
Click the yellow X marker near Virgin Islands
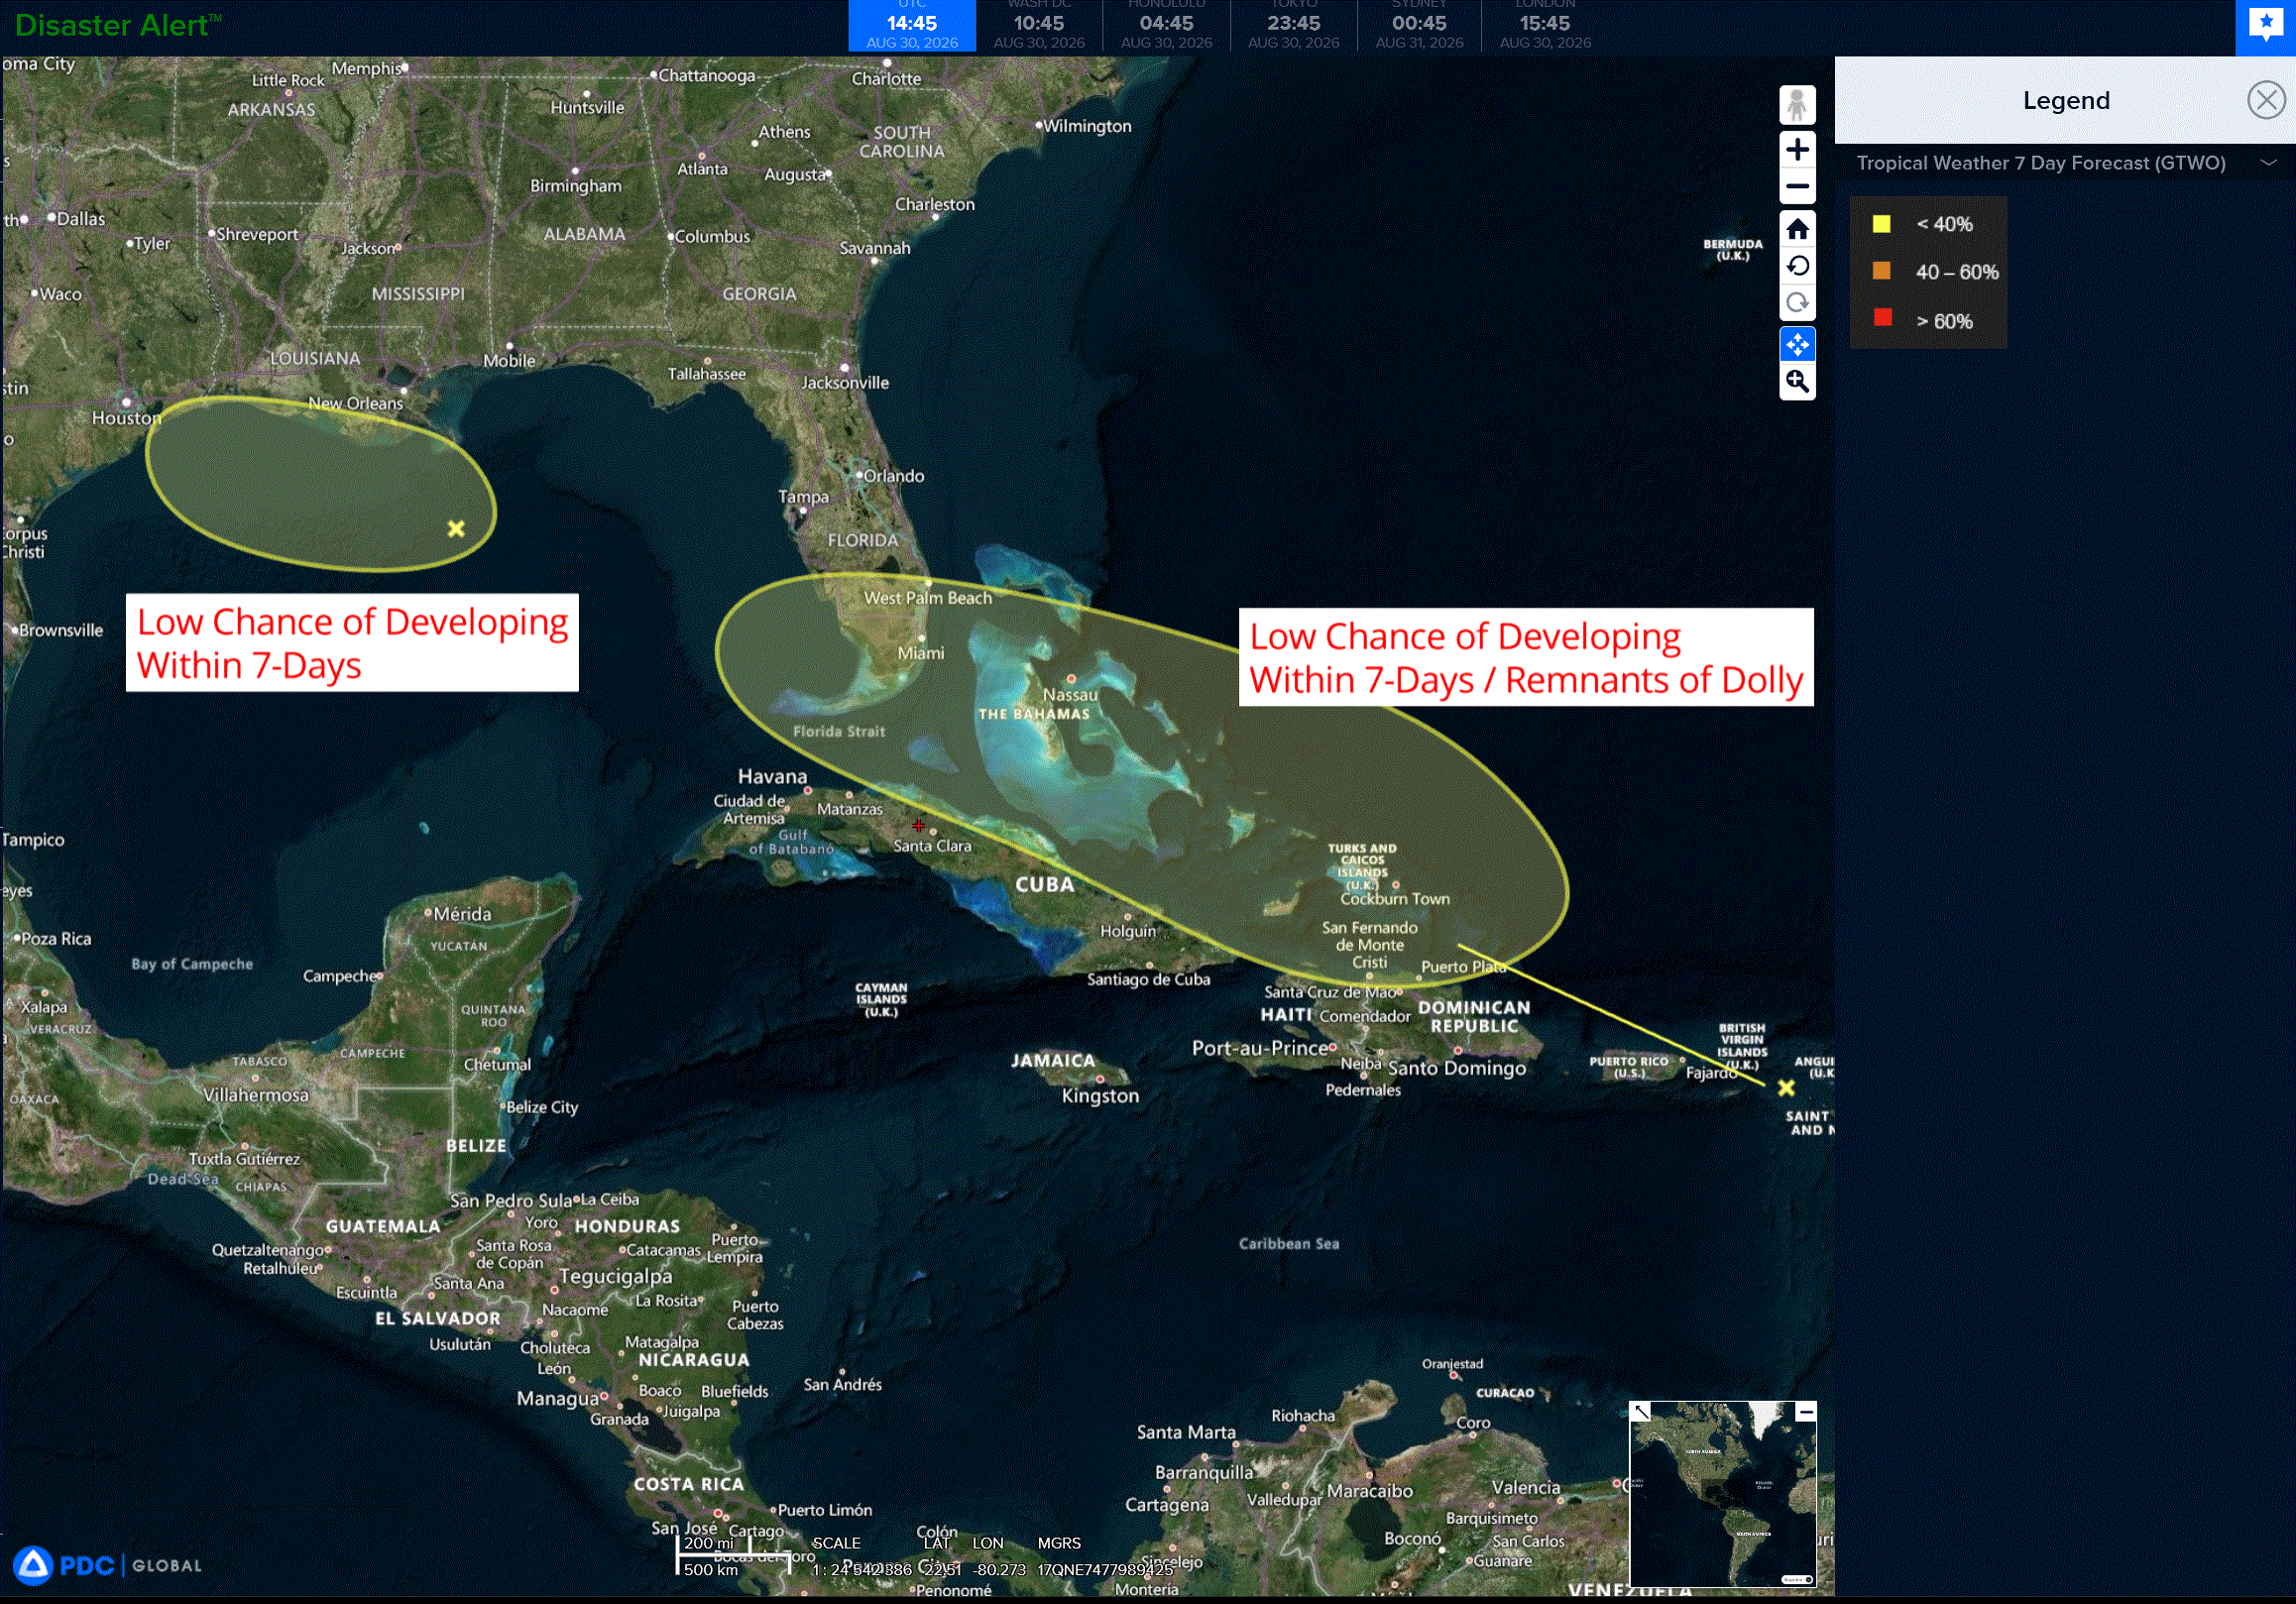point(1786,1087)
